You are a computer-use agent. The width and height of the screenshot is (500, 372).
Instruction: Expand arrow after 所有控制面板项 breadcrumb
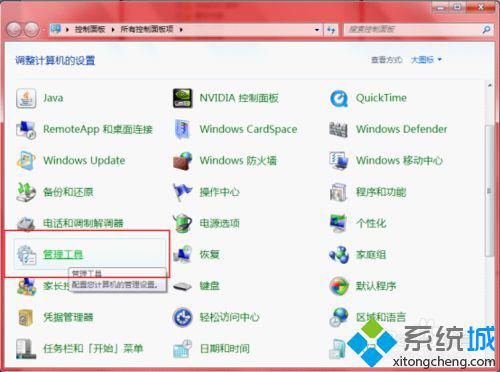(181, 30)
